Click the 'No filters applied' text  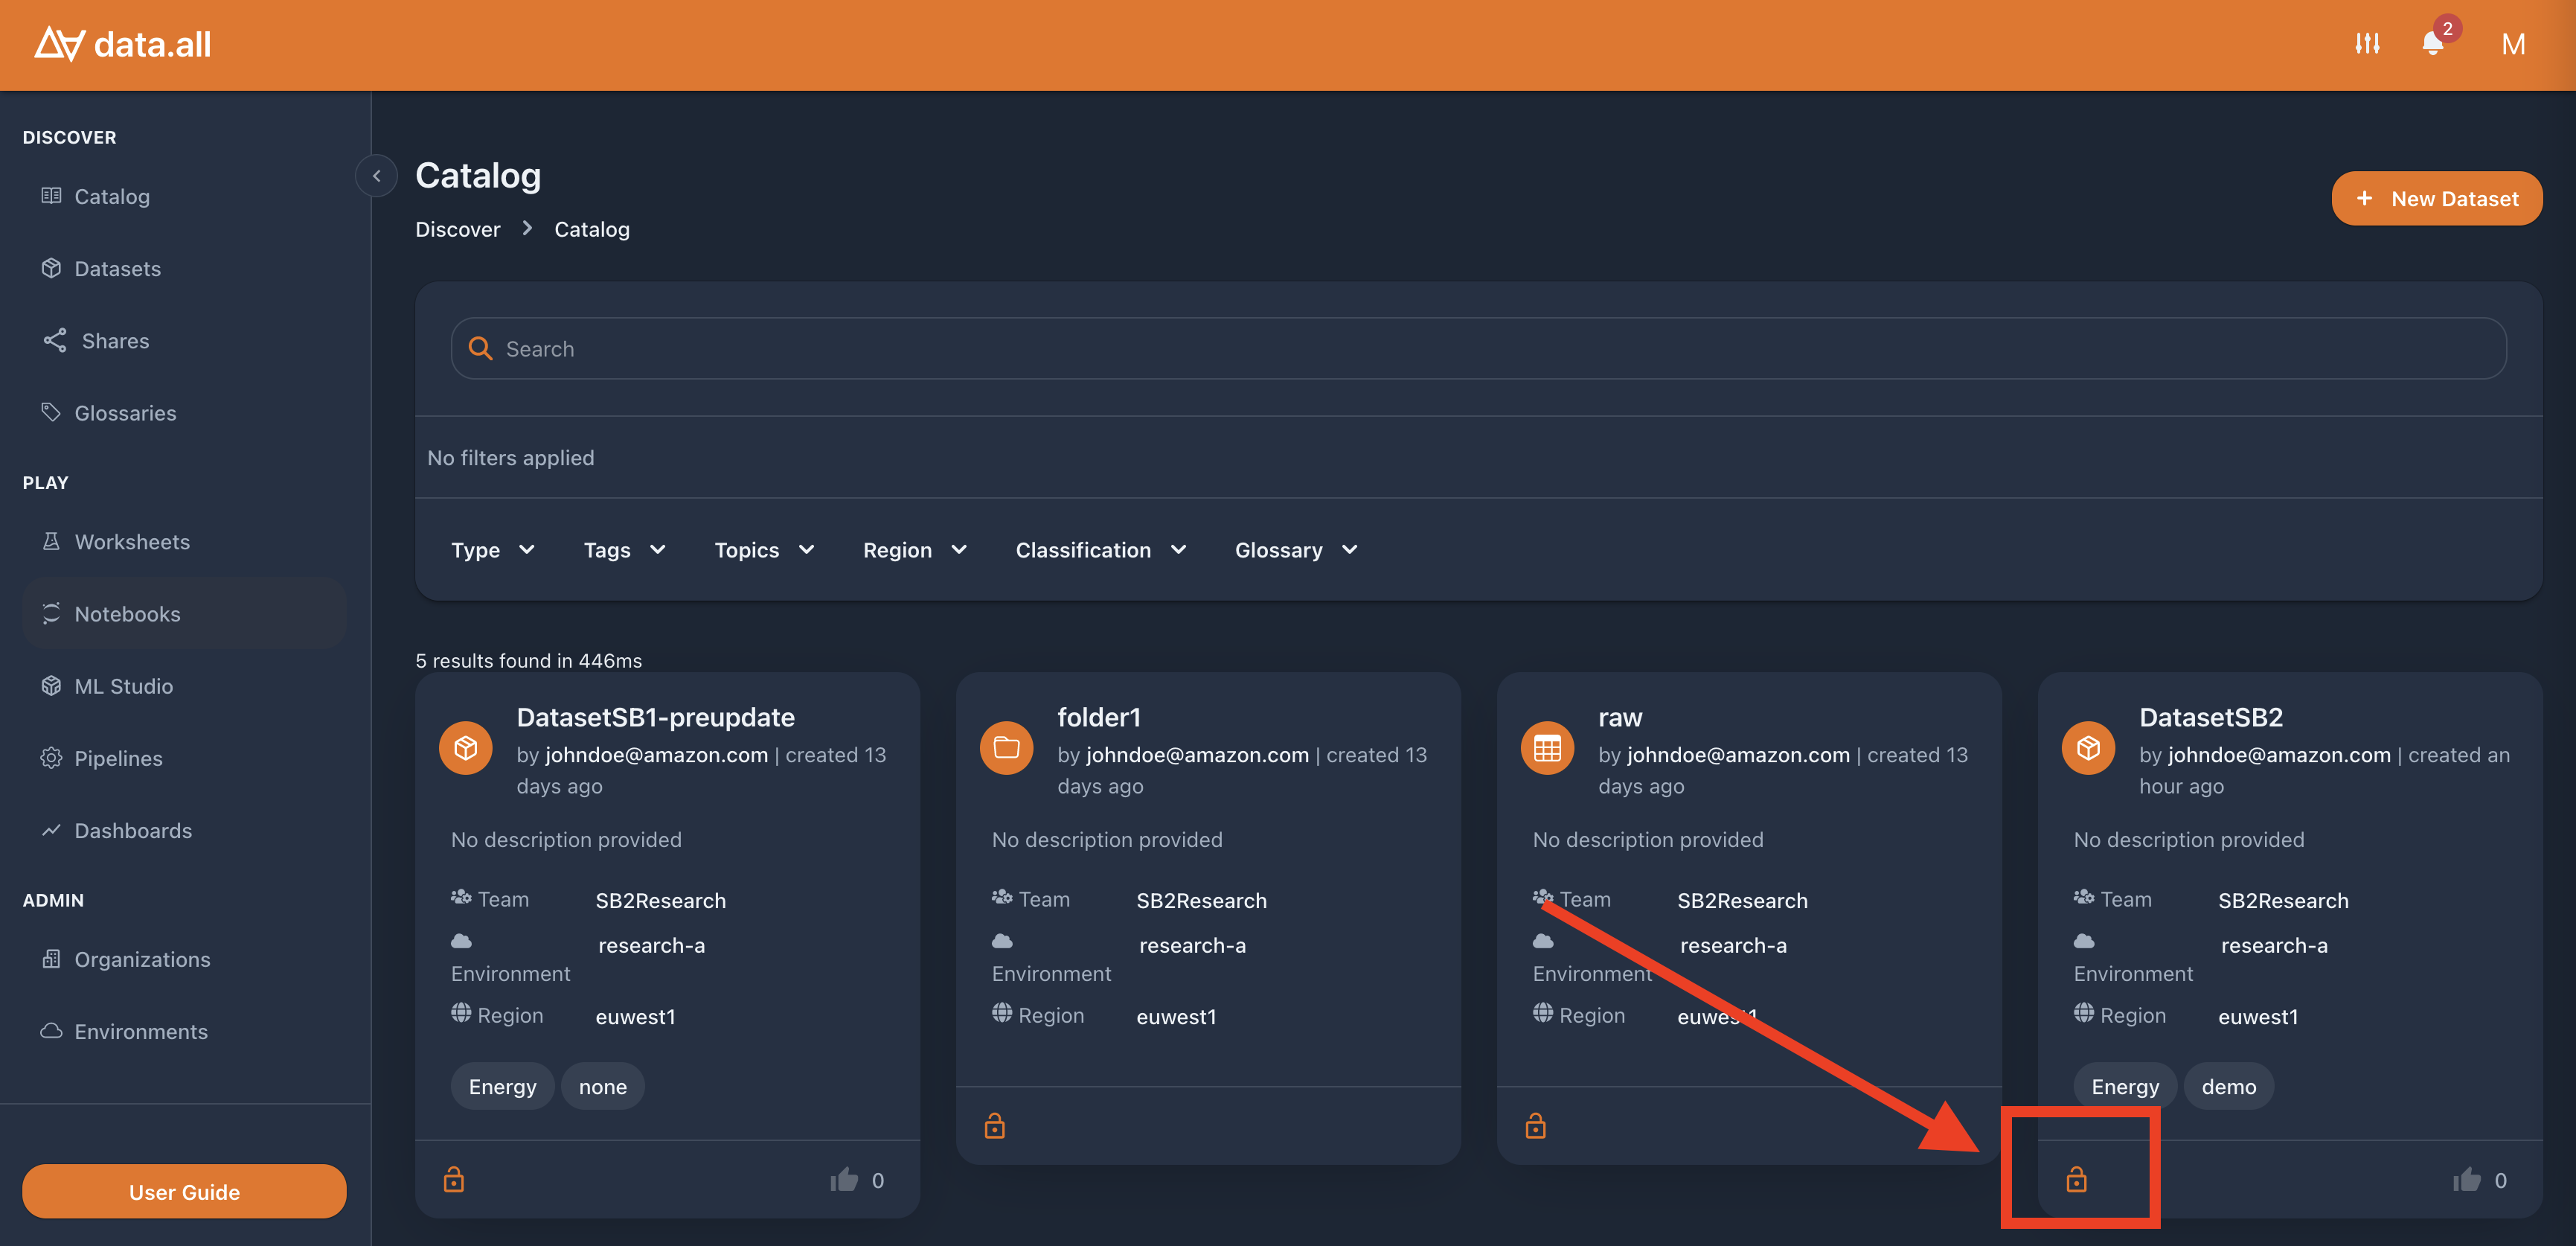[x=511, y=457]
